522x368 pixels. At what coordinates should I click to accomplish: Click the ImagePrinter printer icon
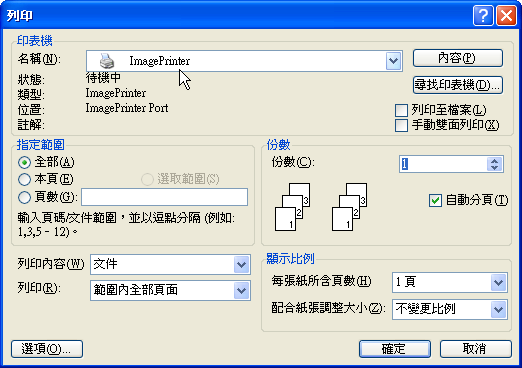coord(107,61)
